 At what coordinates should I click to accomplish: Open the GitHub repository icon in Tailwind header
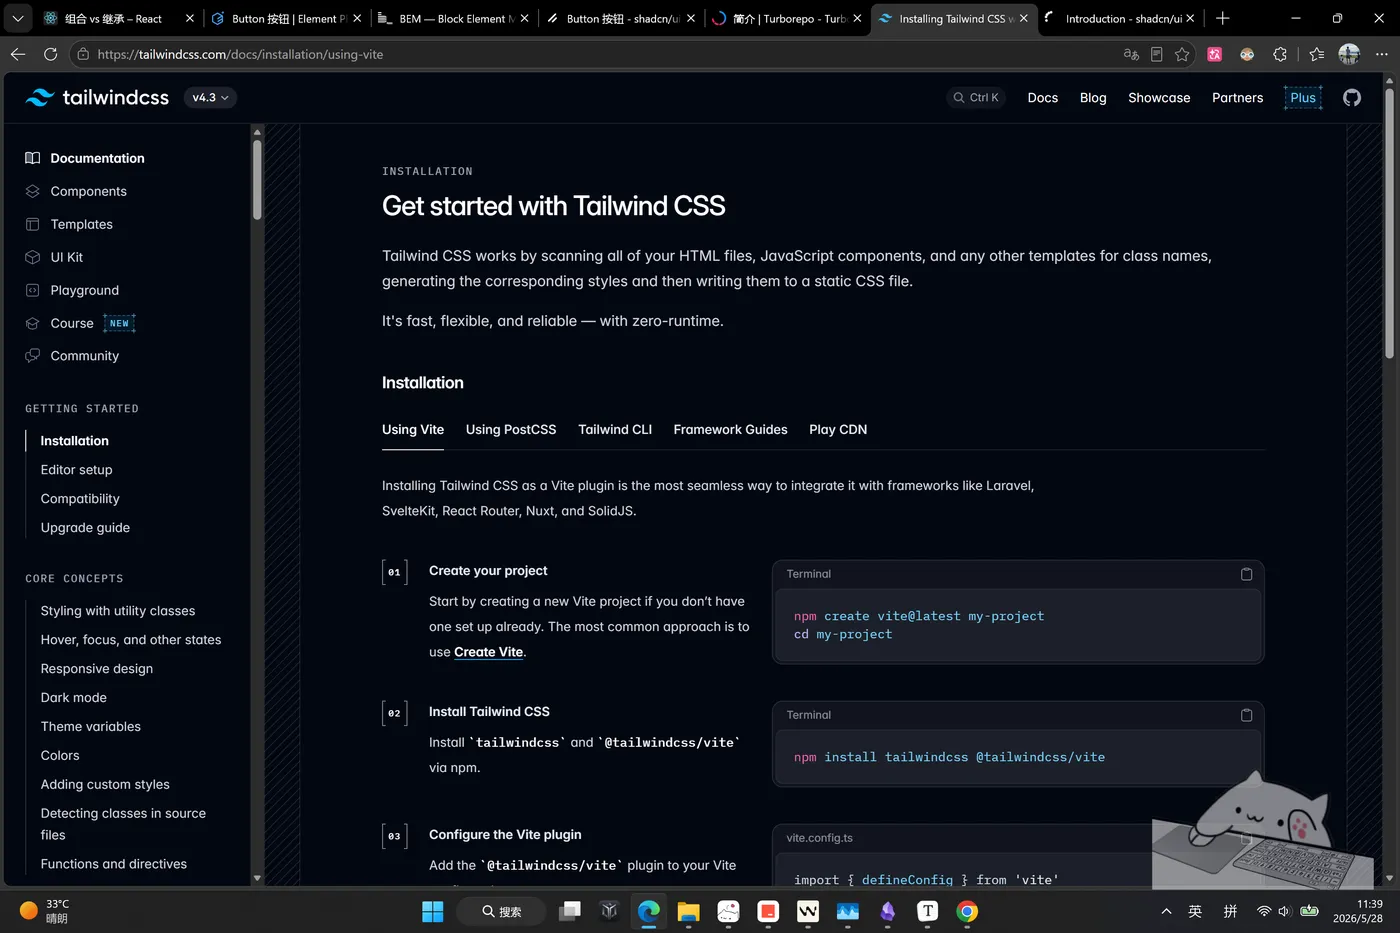click(1352, 98)
